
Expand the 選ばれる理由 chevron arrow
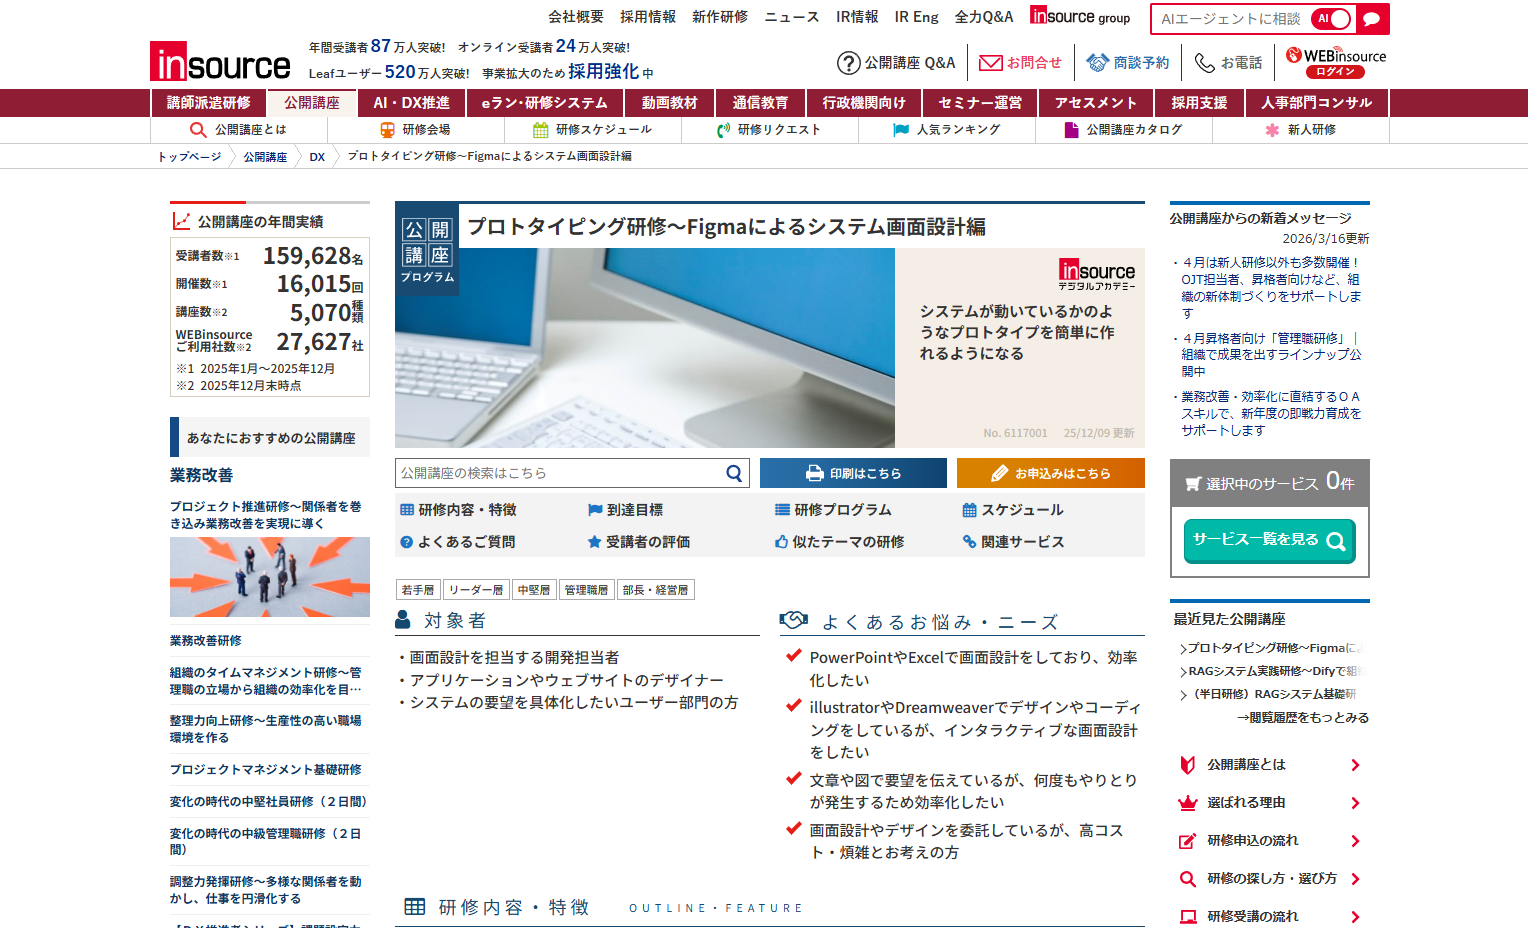tap(1355, 803)
